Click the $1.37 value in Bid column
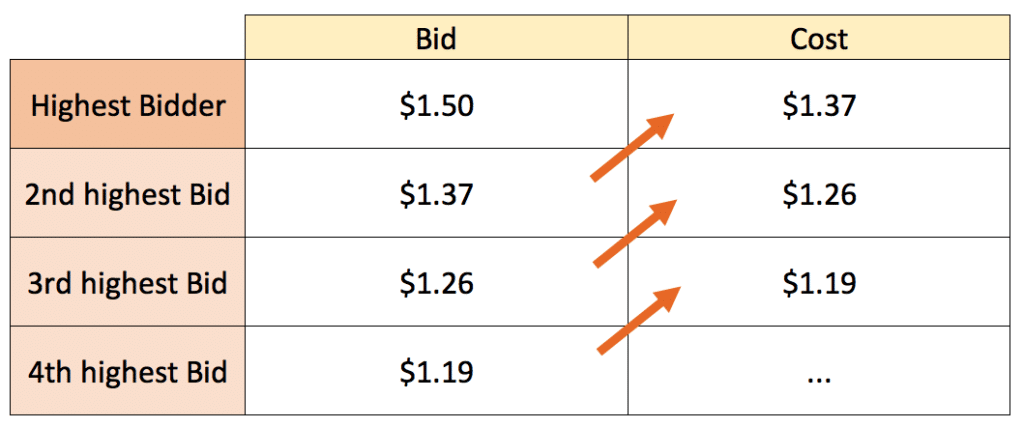 (x=436, y=194)
